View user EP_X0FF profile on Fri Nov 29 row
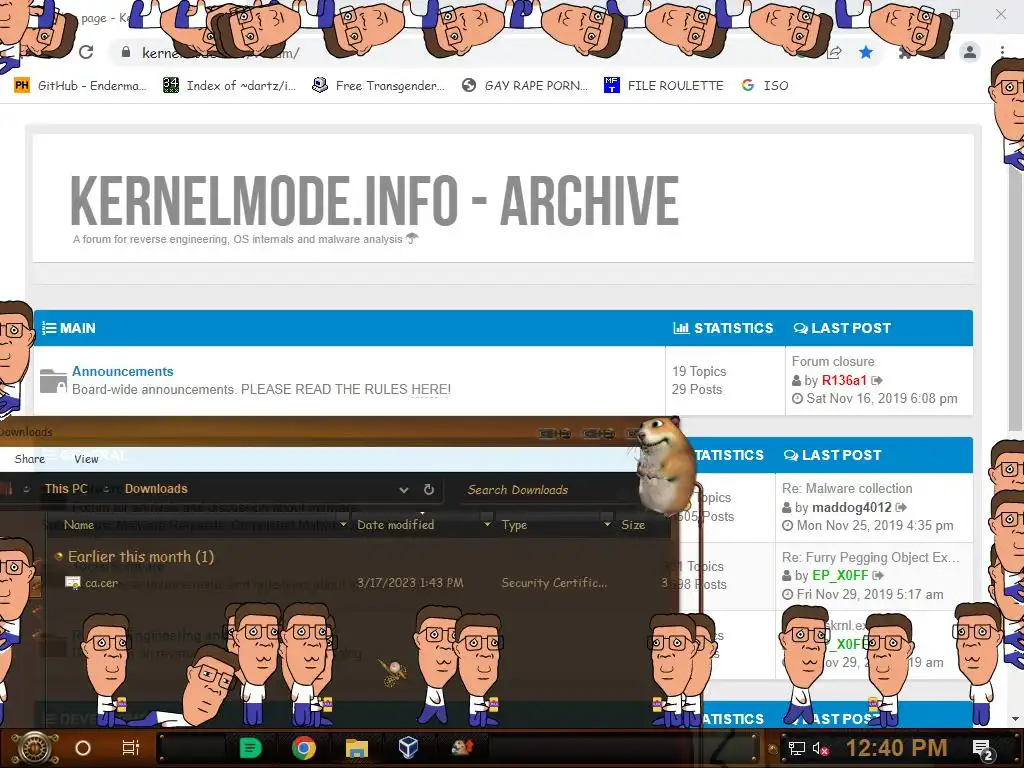Image resolution: width=1024 pixels, height=768 pixels. pyautogui.click(x=840, y=575)
